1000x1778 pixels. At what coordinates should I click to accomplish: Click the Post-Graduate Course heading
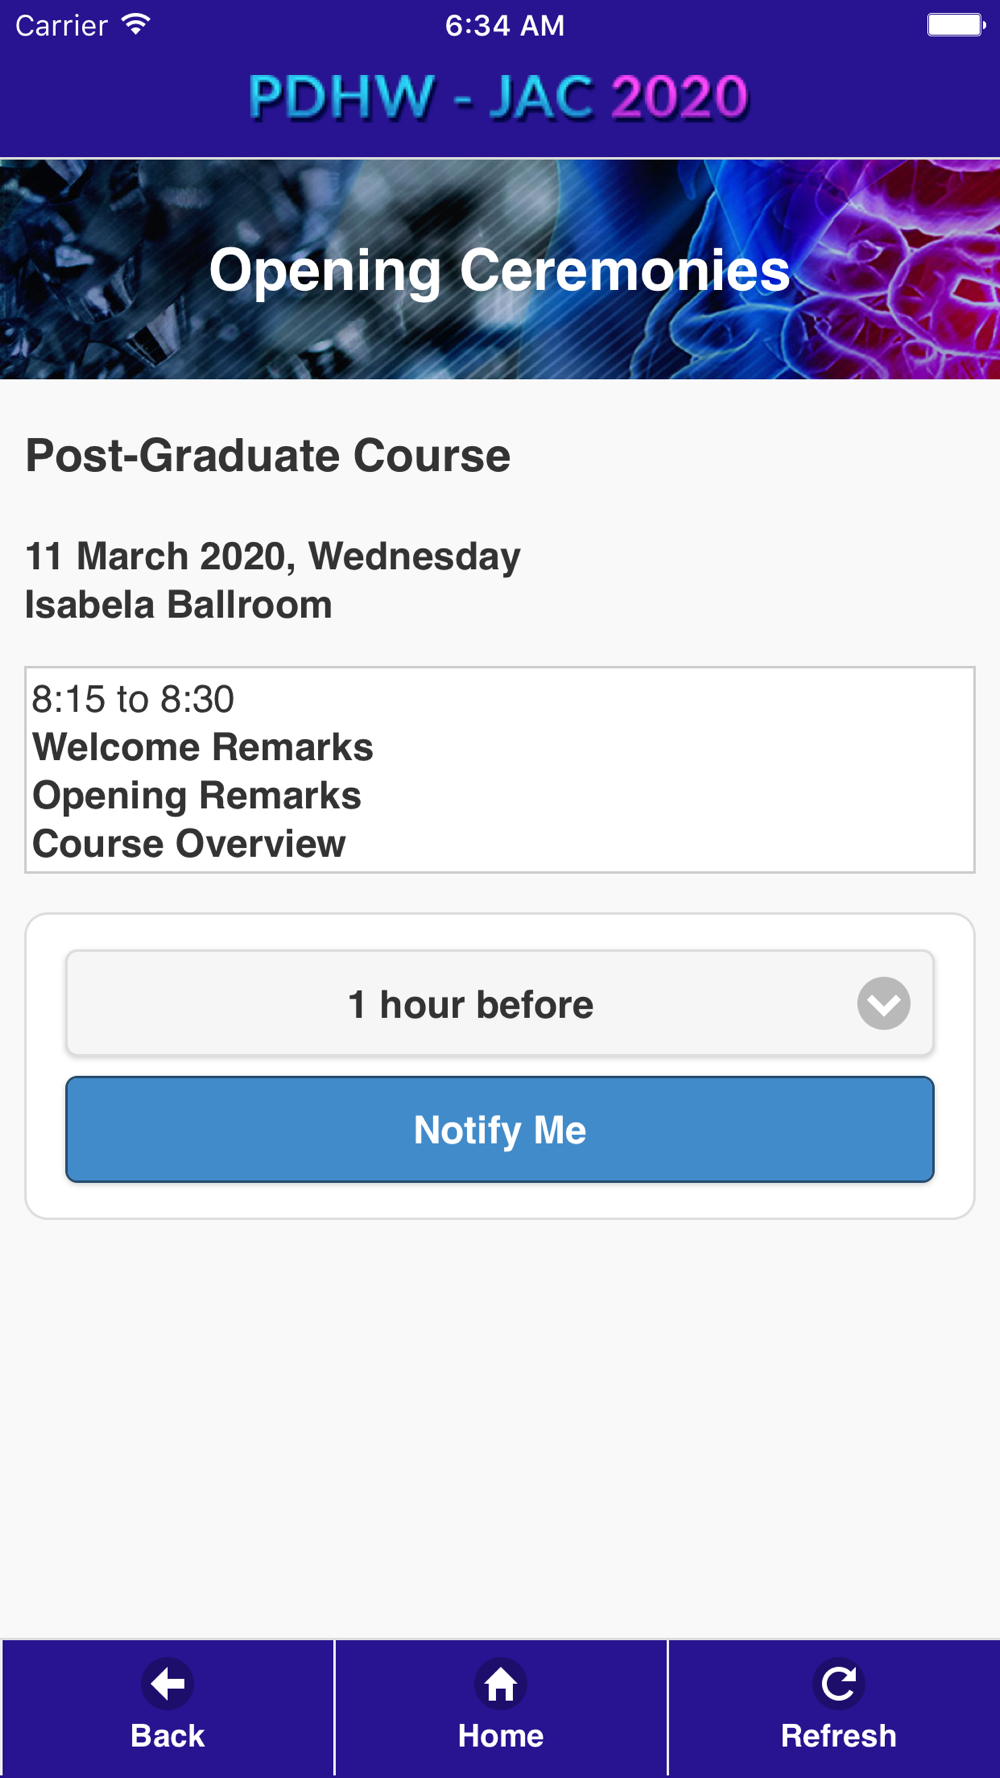point(268,456)
